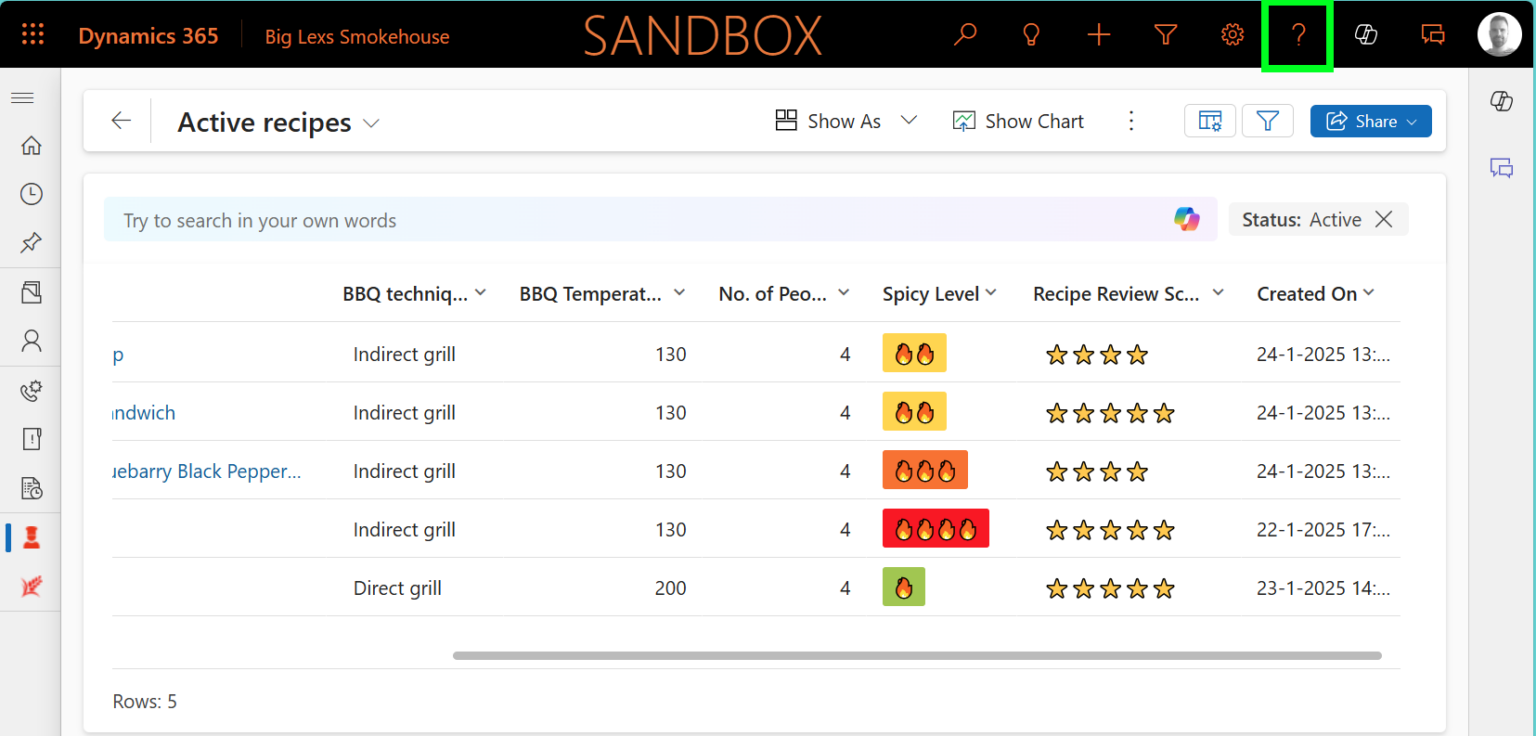Remove the Status: Active filter chip

(1384, 220)
